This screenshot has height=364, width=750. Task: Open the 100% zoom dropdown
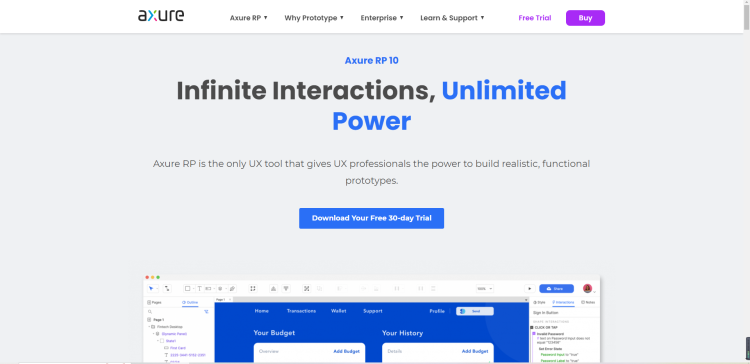(485, 288)
